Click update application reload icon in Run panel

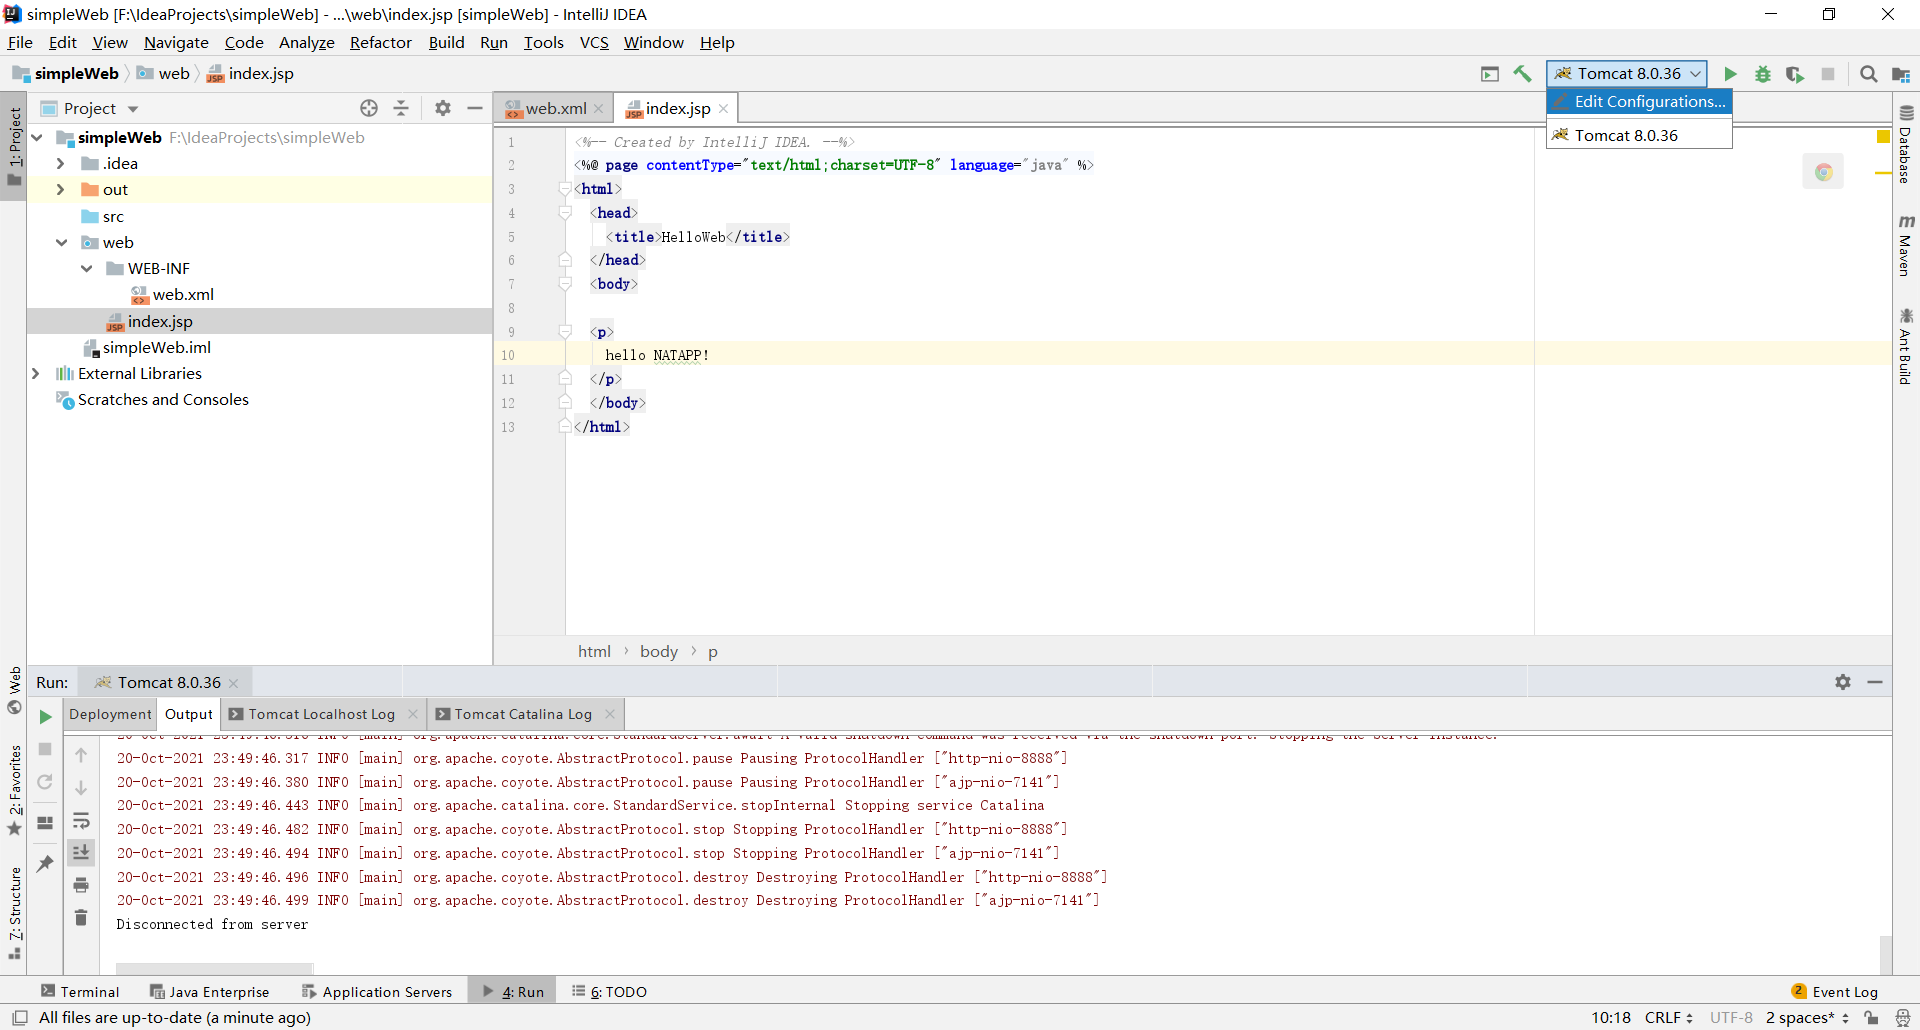45,782
